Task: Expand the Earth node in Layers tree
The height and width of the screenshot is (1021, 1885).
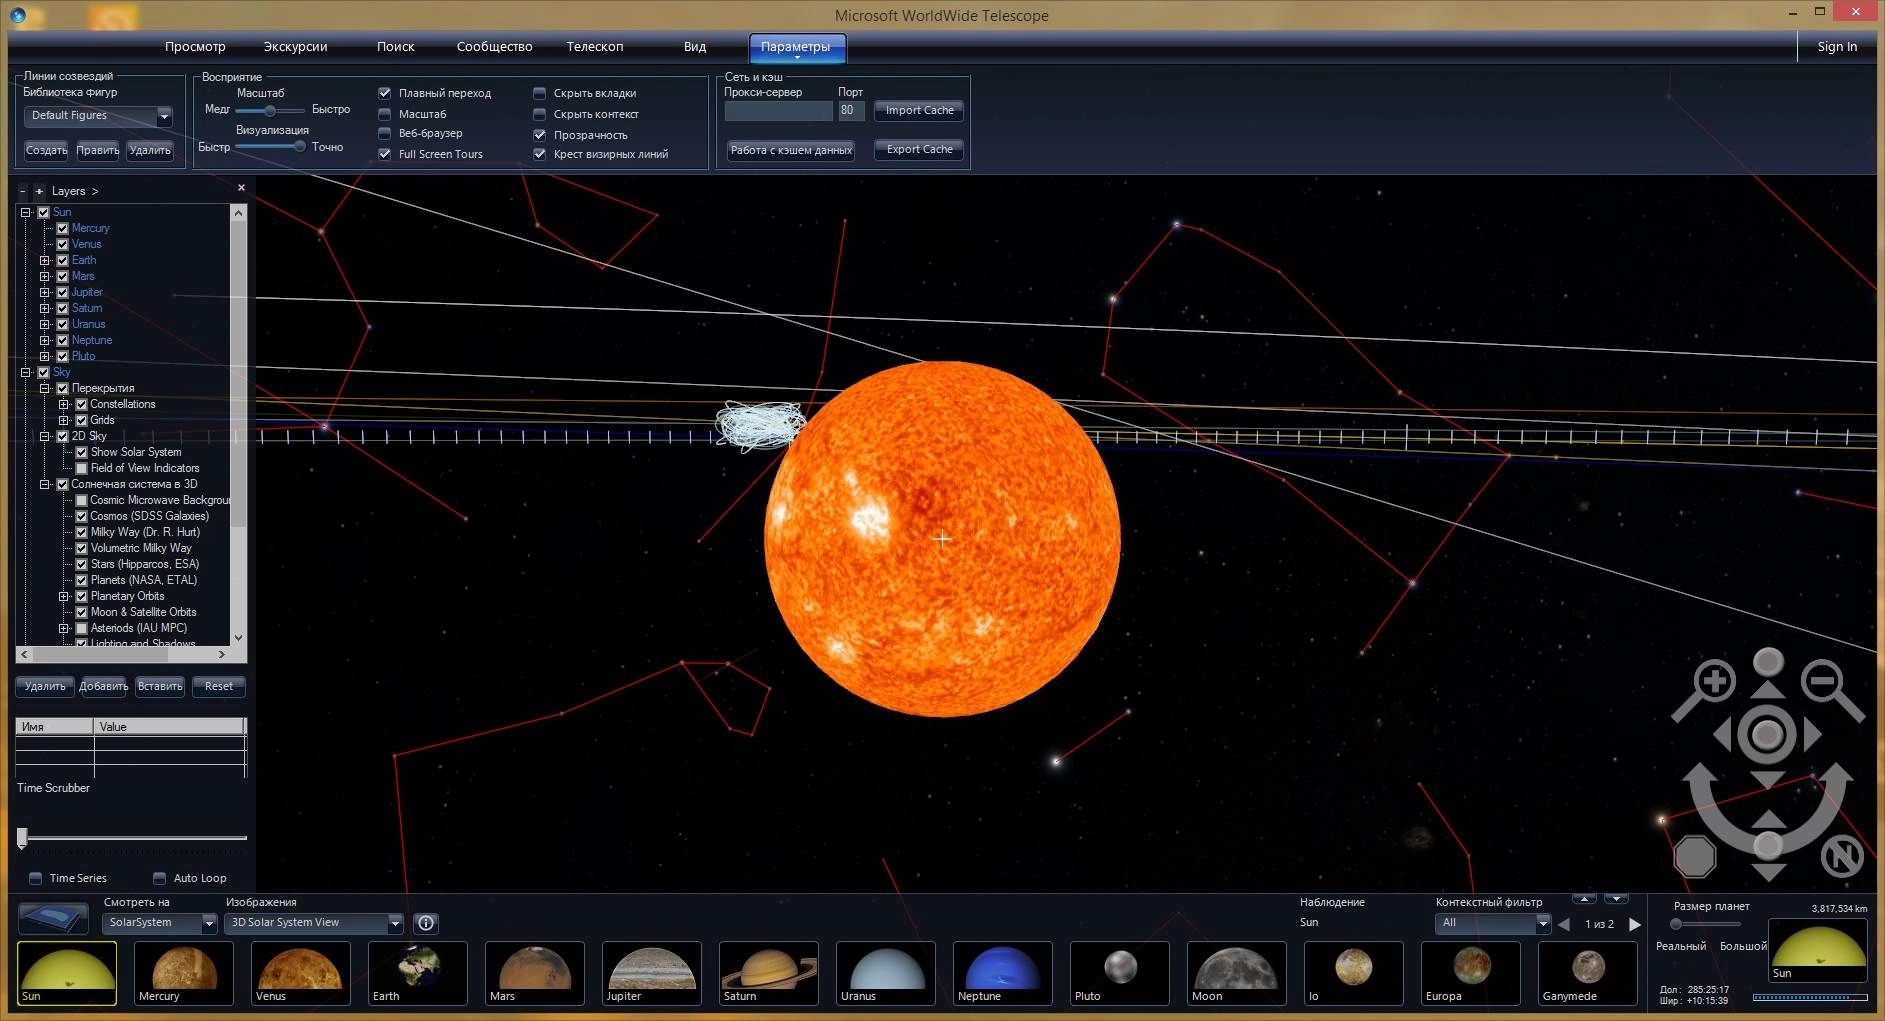Action: (45, 260)
